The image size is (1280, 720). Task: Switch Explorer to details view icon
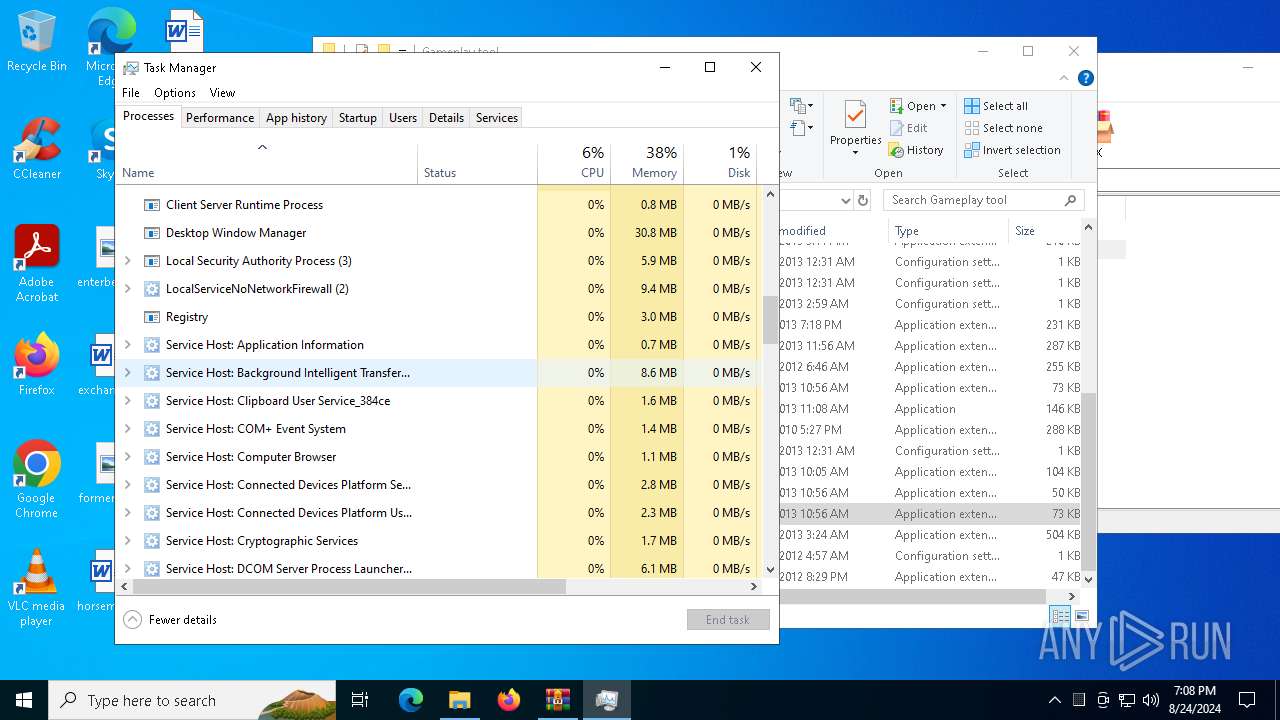(x=1060, y=616)
